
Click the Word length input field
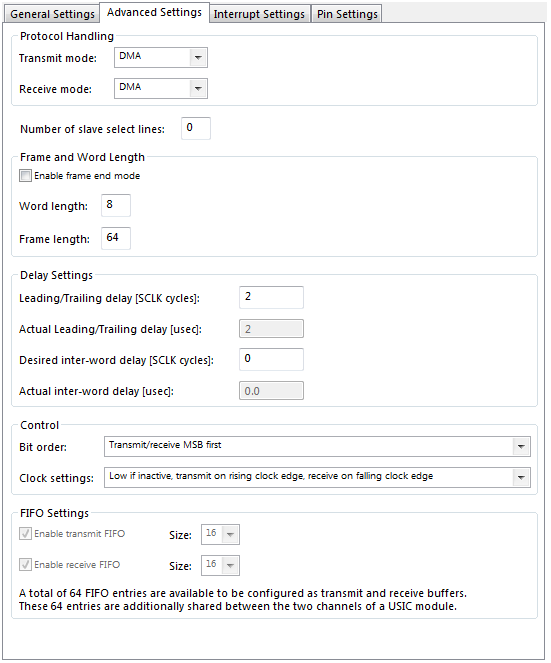pos(116,205)
